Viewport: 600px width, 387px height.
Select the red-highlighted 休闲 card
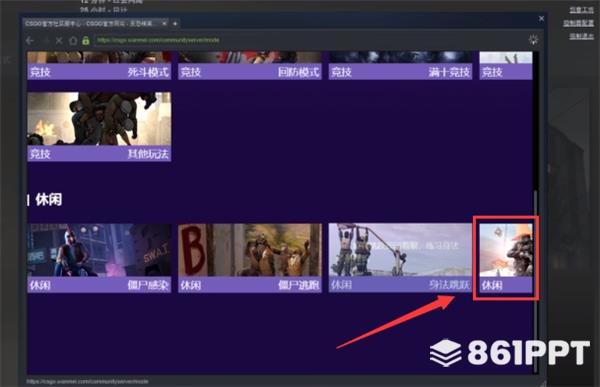(506, 258)
